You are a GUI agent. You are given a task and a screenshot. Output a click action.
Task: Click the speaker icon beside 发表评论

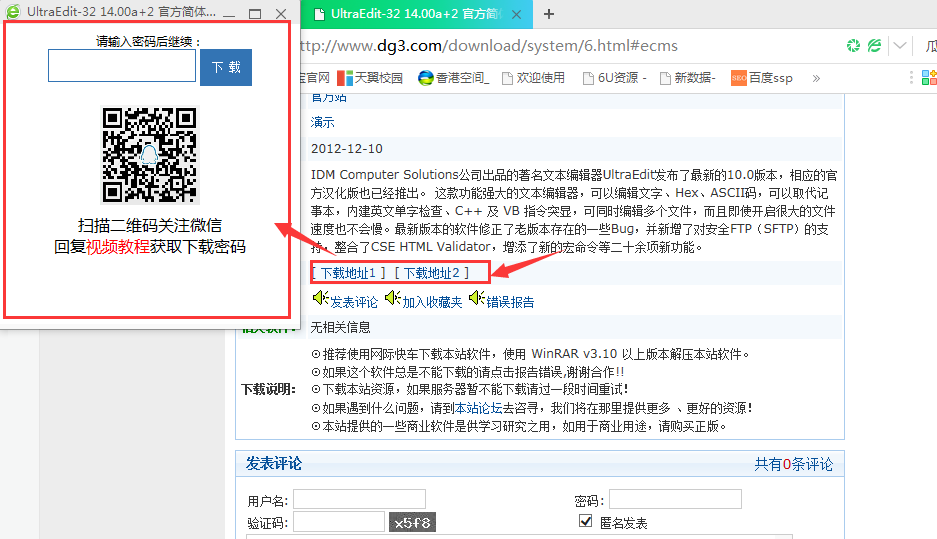click(x=320, y=298)
